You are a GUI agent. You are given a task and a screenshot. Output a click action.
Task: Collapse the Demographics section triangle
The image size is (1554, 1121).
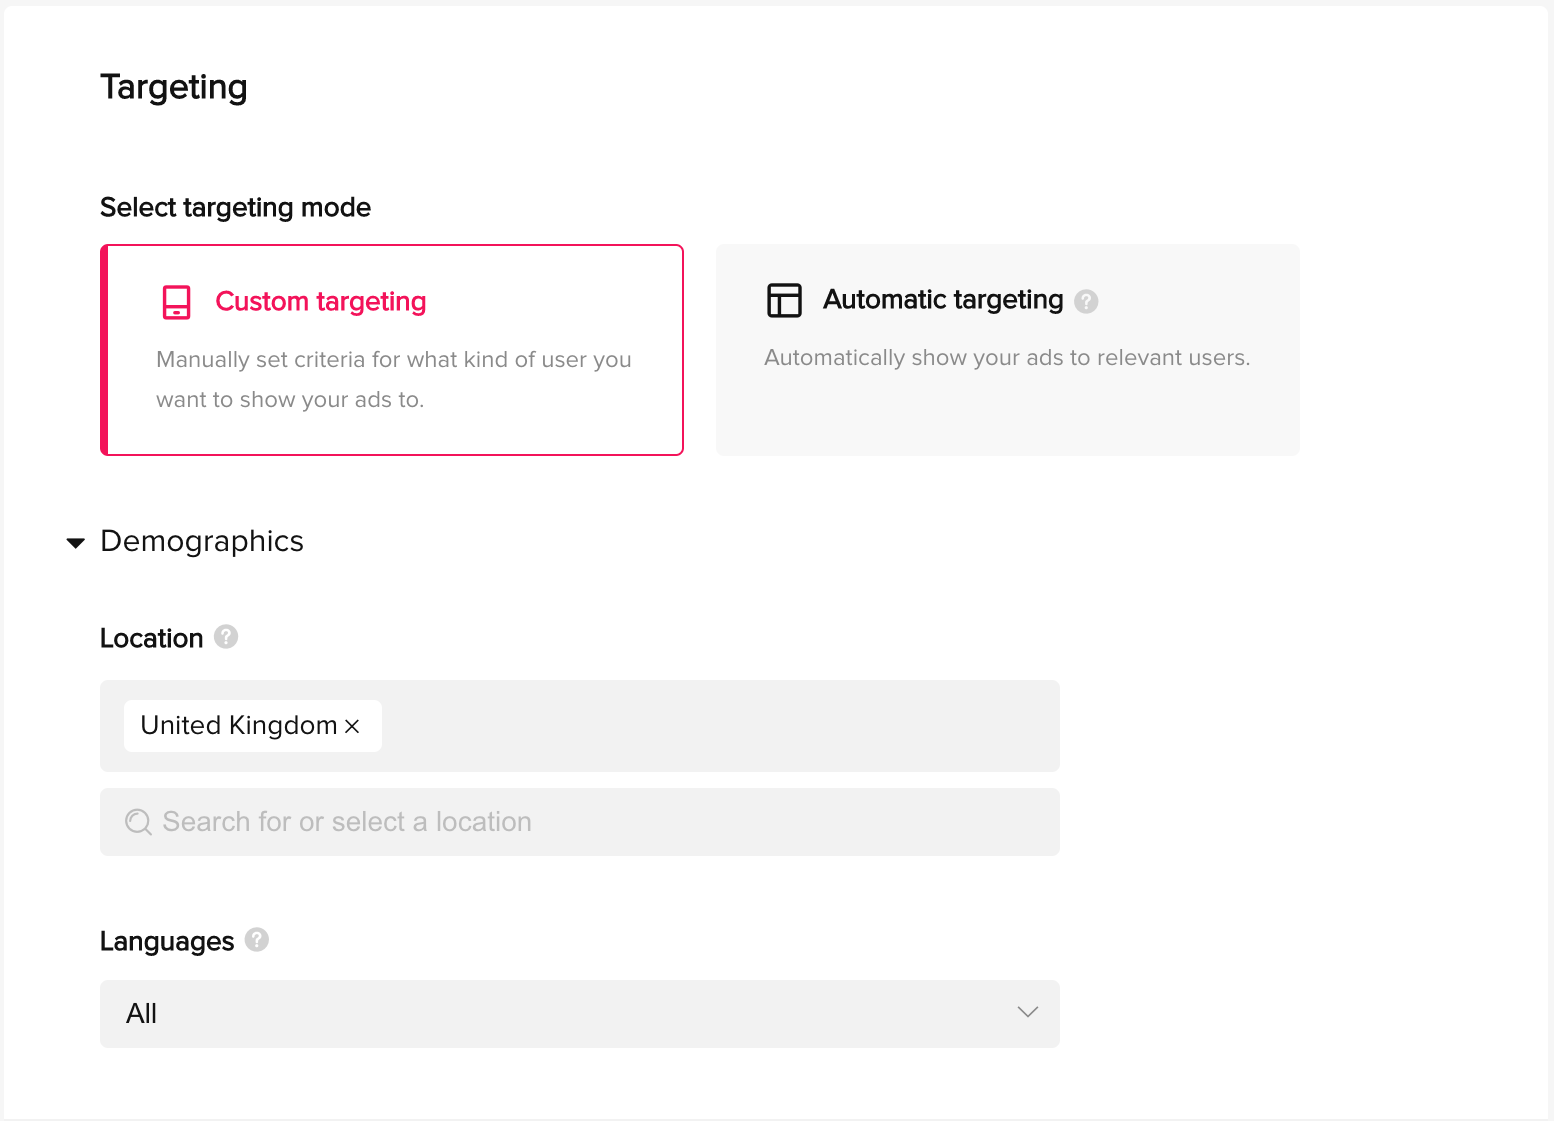[x=76, y=543]
